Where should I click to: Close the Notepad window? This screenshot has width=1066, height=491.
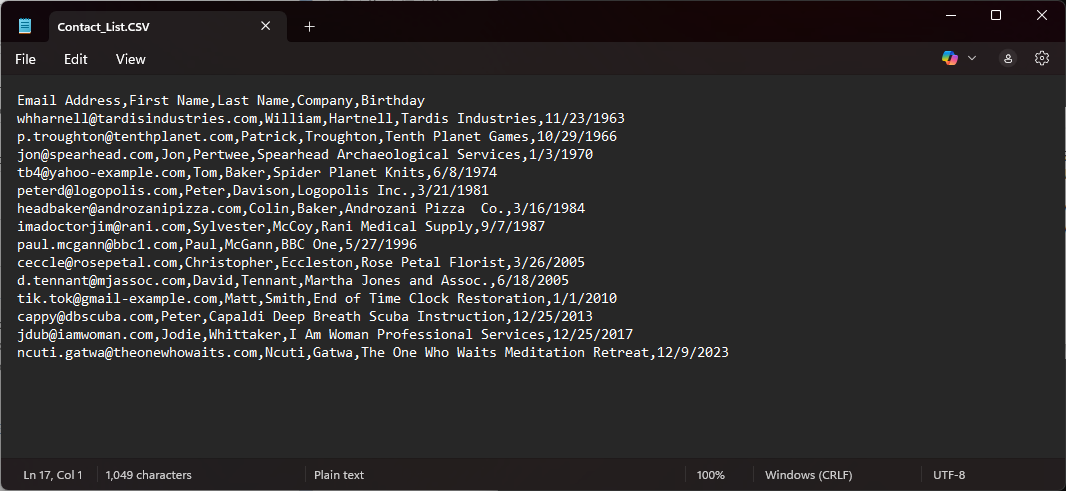pyautogui.click(x=1042, y=15)
